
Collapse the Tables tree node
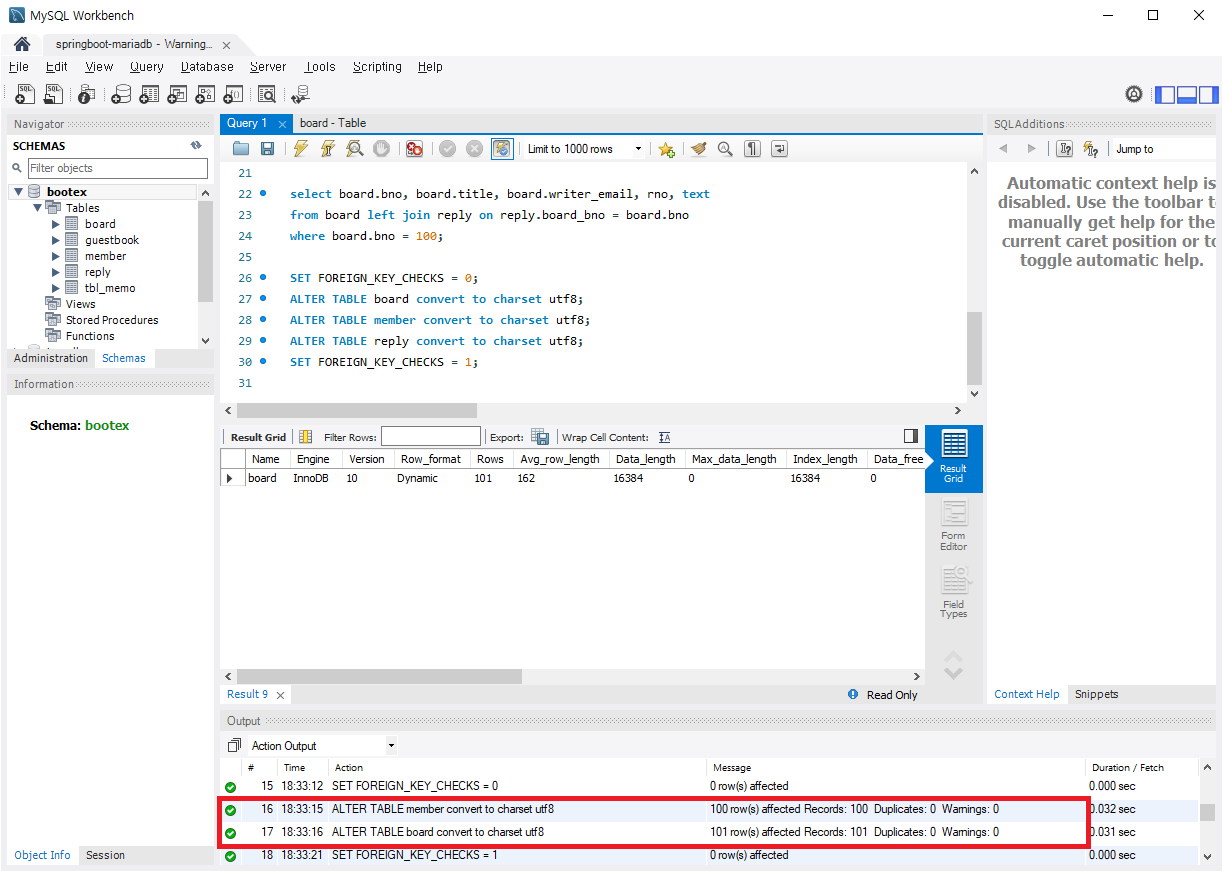(37, 208)
